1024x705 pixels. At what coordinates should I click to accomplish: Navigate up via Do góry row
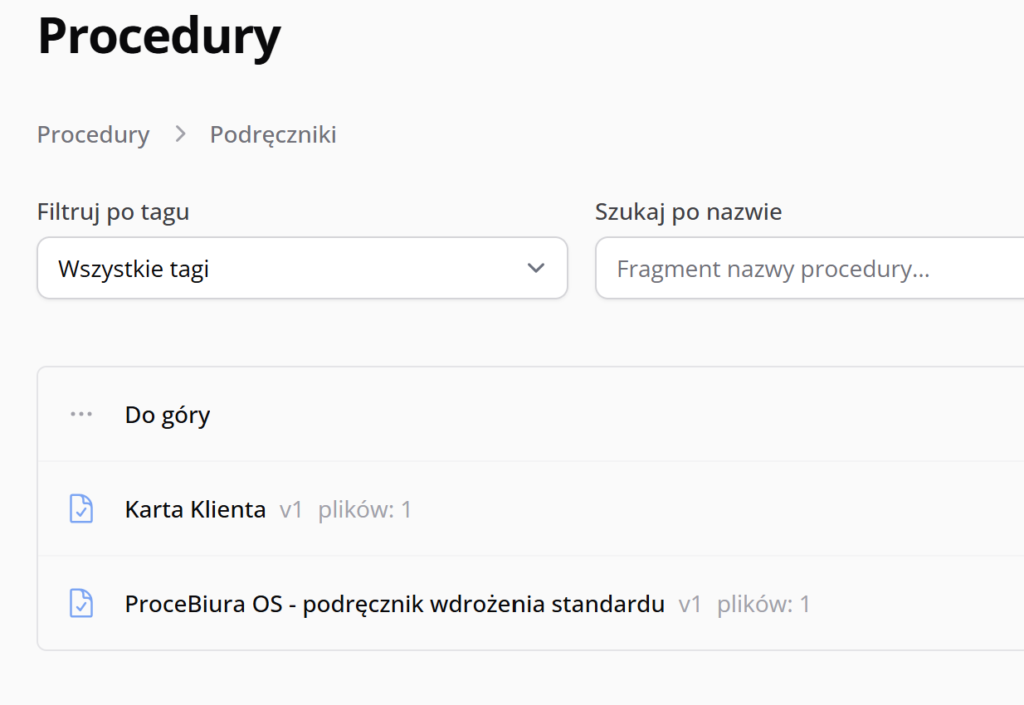530,415
